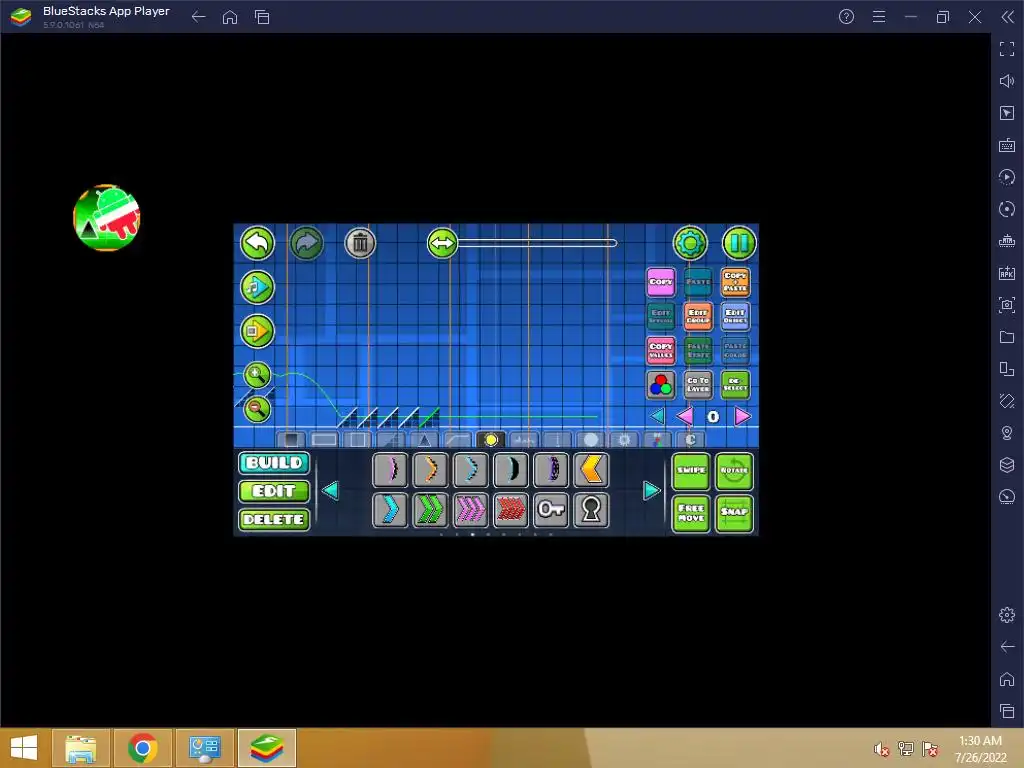Go to next layer with pink right arrow

743,416
